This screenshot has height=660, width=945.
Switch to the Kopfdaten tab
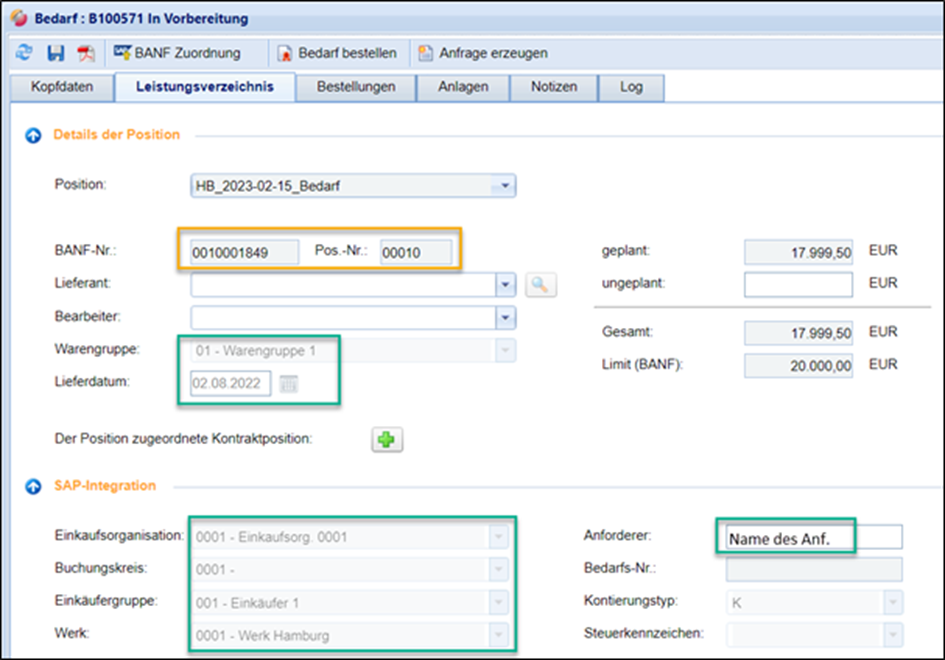click(62, 87)
